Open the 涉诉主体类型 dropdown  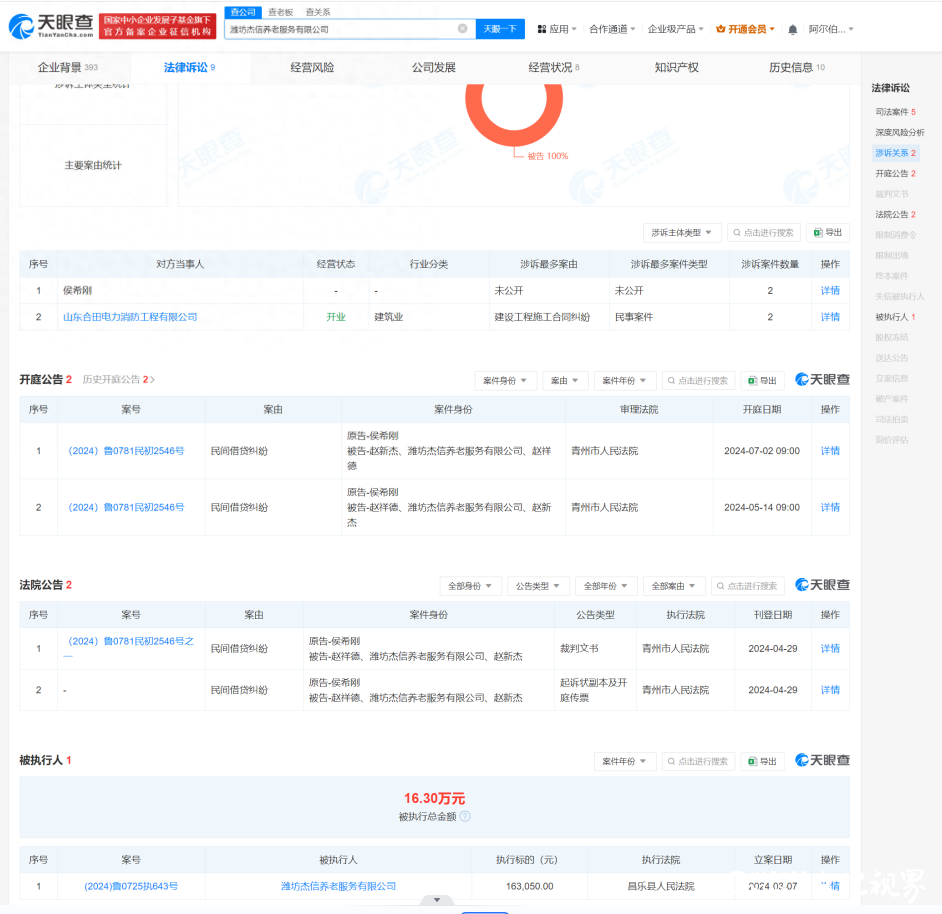[682, 233]
